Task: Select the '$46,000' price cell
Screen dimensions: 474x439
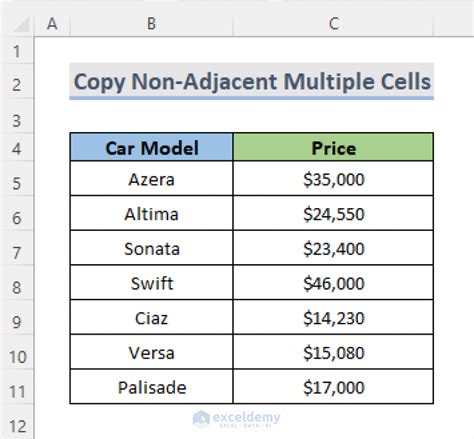Action: coord(333,283)
